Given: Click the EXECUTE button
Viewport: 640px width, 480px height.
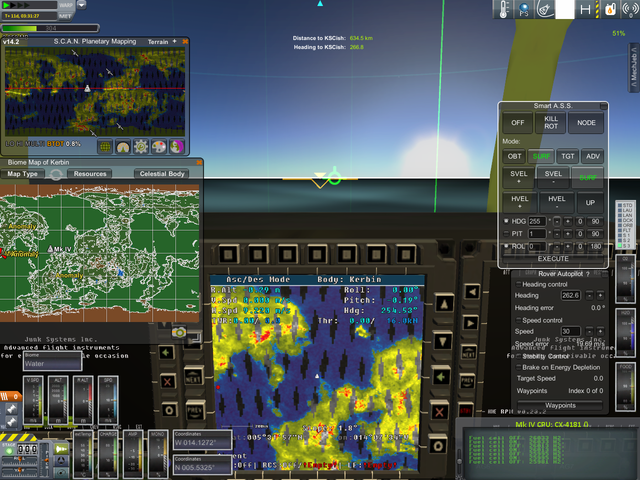Looking at the screenshot, I should coord(553,259).
